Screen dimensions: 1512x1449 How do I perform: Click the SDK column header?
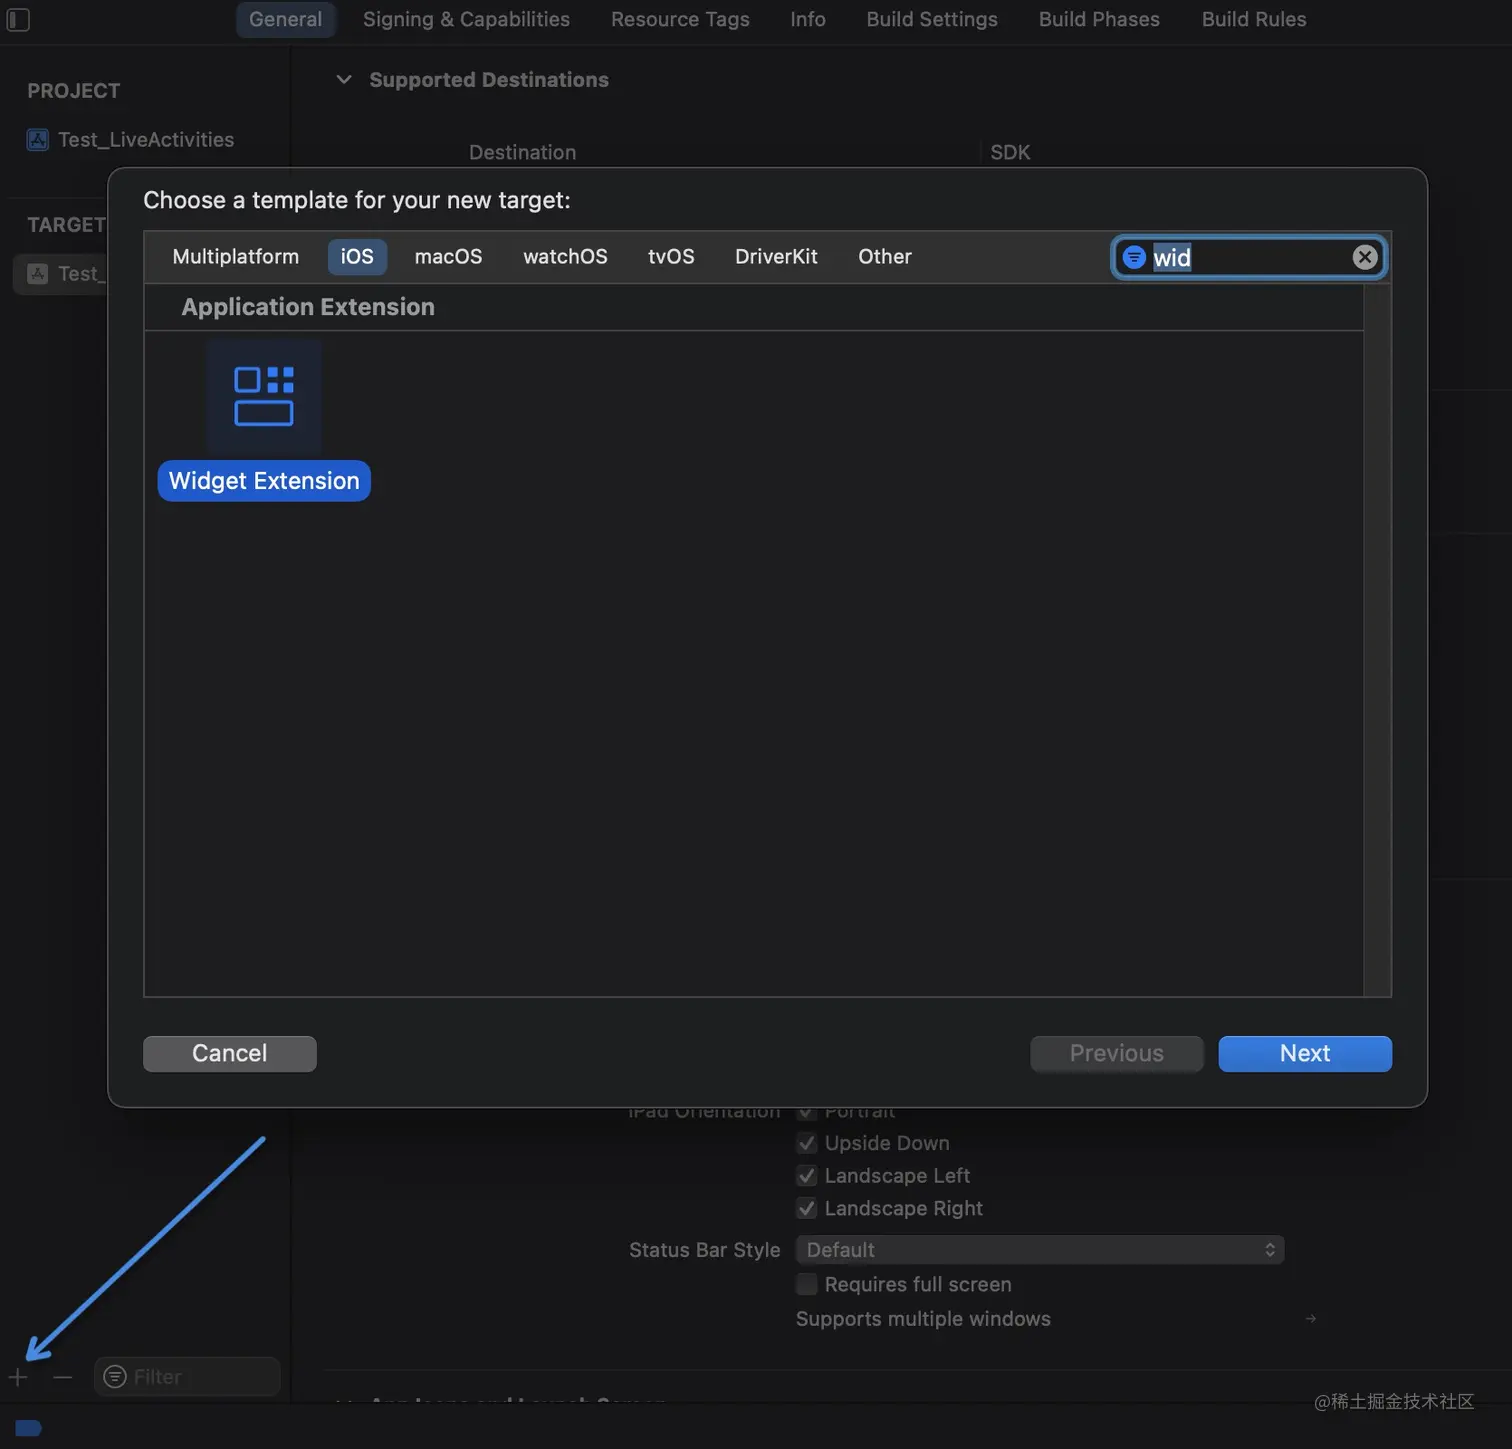pyautogui.click(x=1010, y=152)
